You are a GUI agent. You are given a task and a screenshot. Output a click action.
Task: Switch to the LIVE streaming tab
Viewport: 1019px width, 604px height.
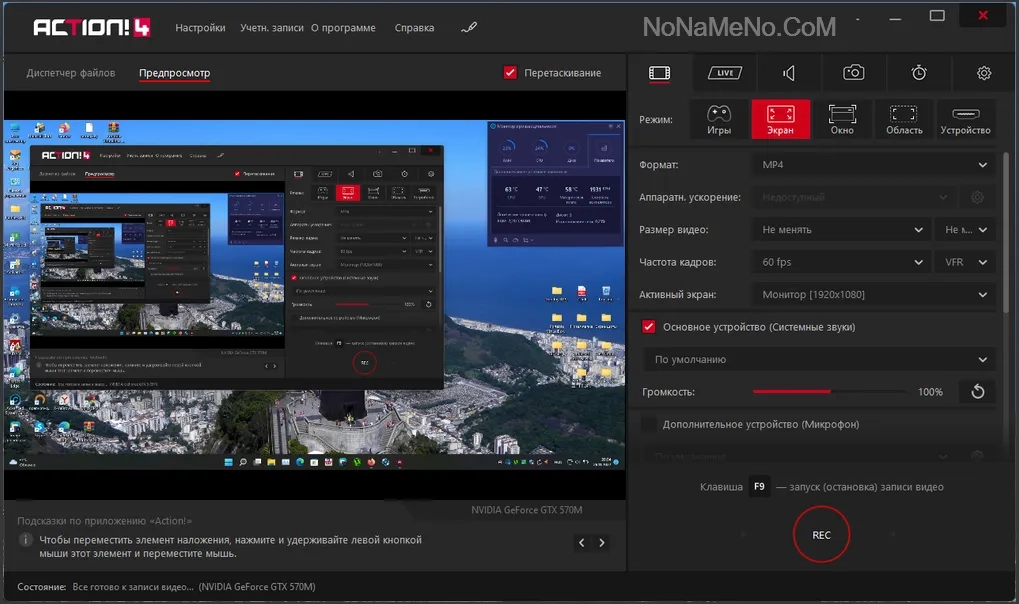click(x=724, y=73)
